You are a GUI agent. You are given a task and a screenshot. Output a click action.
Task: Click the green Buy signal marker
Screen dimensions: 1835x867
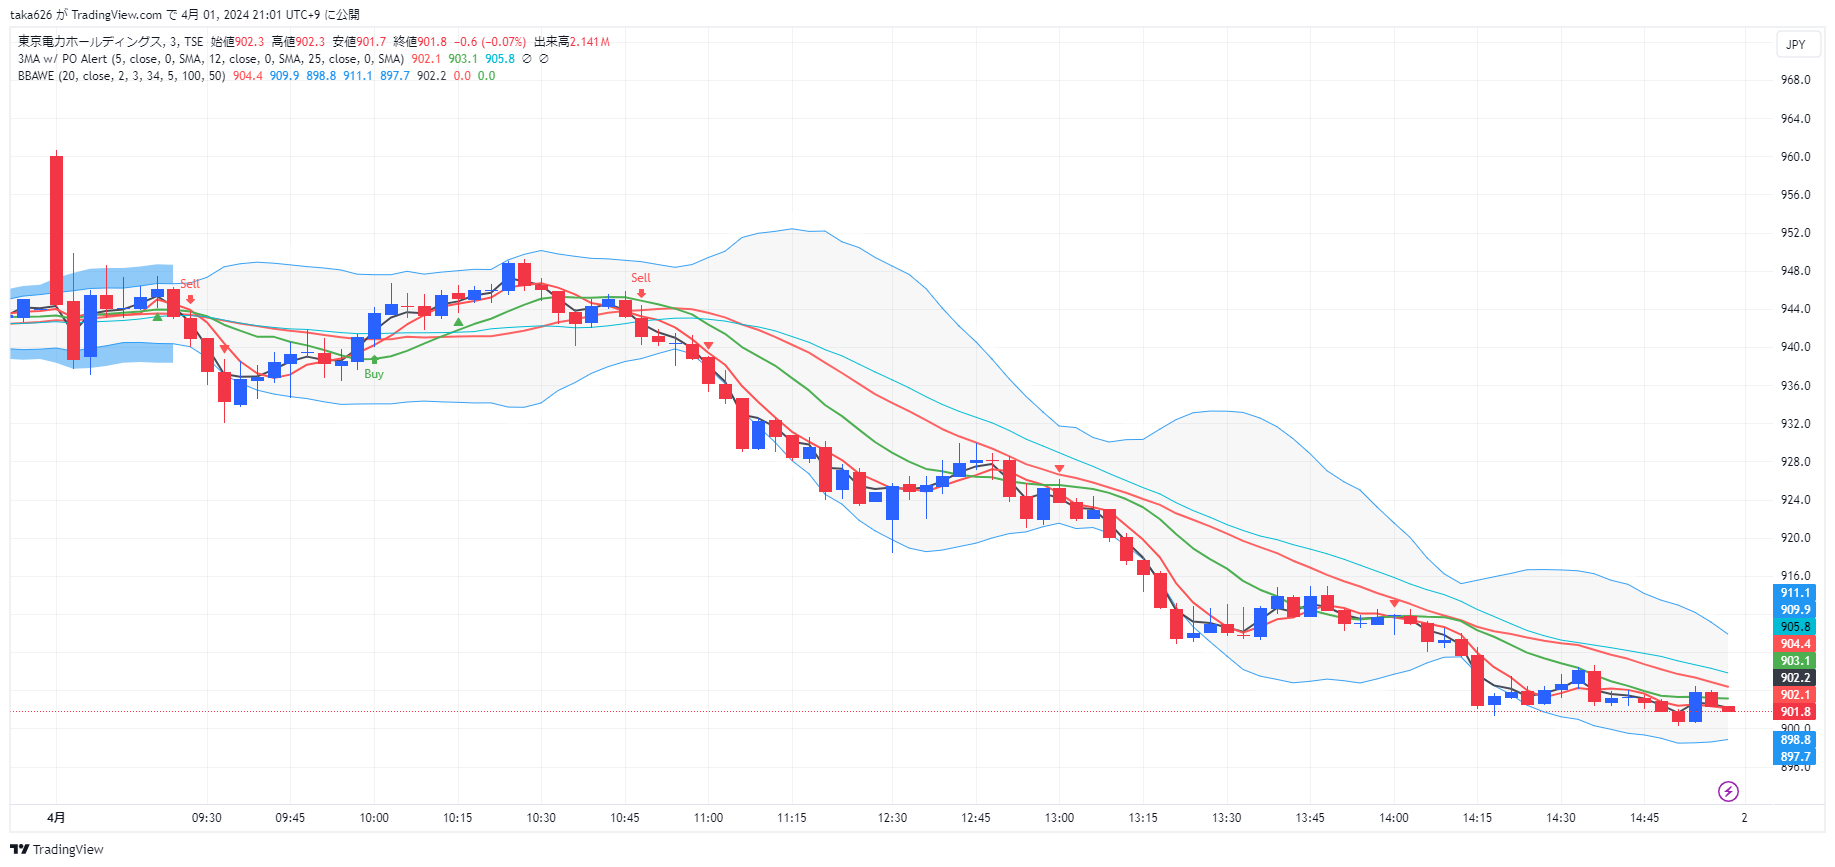(374, 373)
